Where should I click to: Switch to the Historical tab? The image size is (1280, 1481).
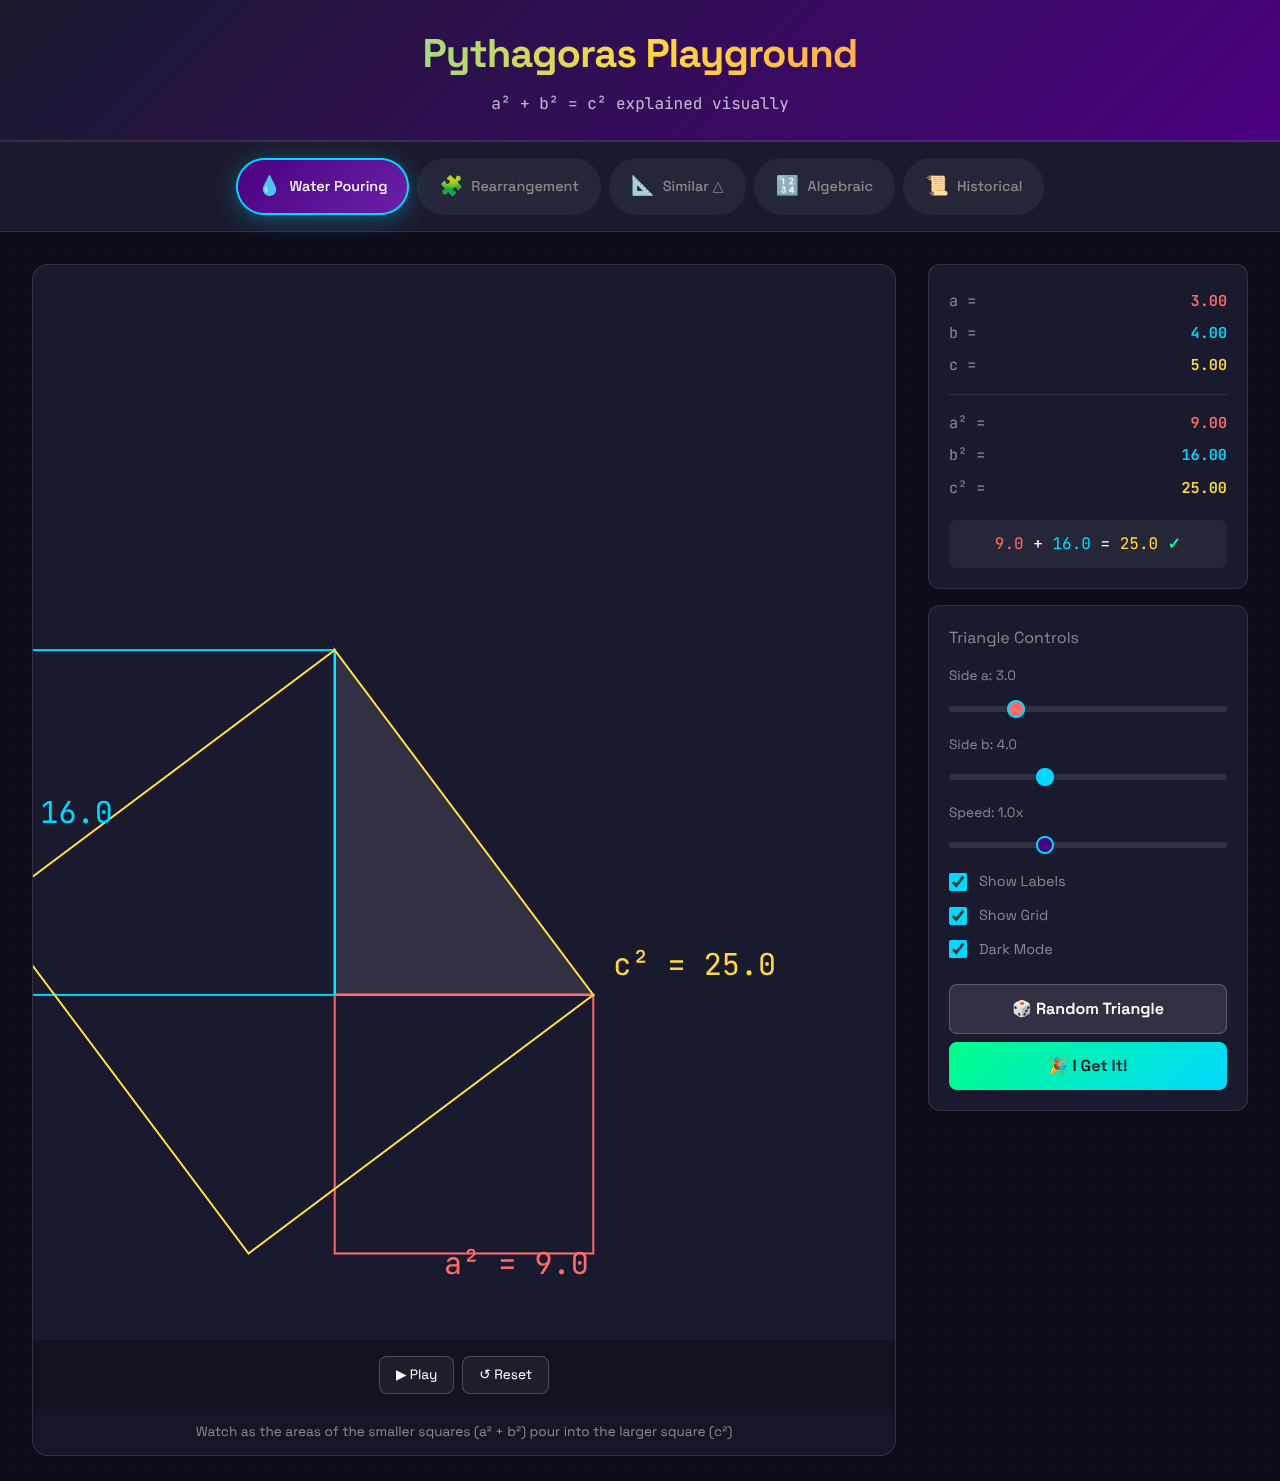click(973, 186)
